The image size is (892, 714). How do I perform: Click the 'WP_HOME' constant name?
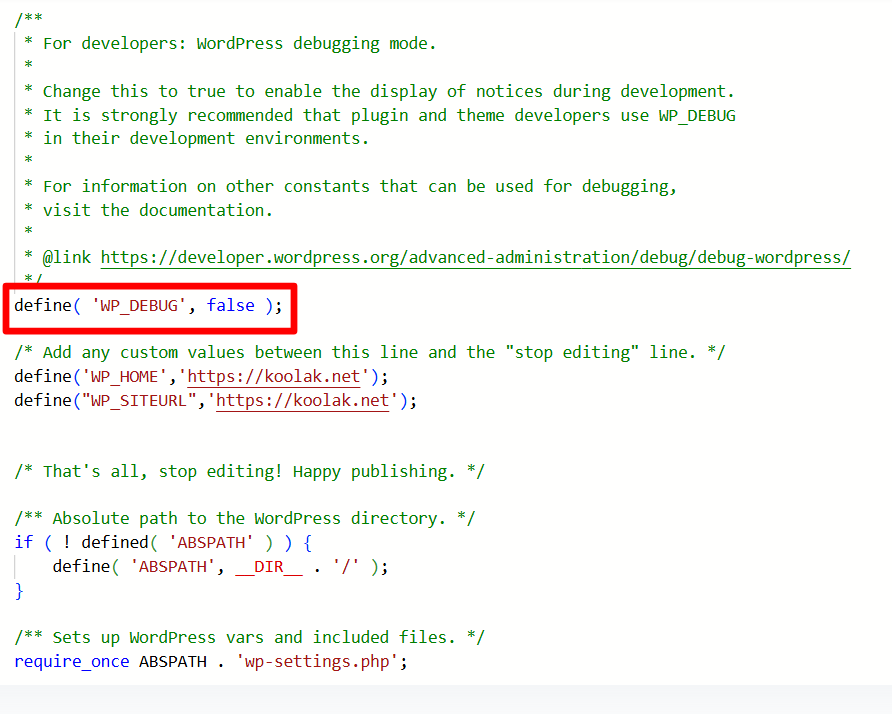(125, 377)
